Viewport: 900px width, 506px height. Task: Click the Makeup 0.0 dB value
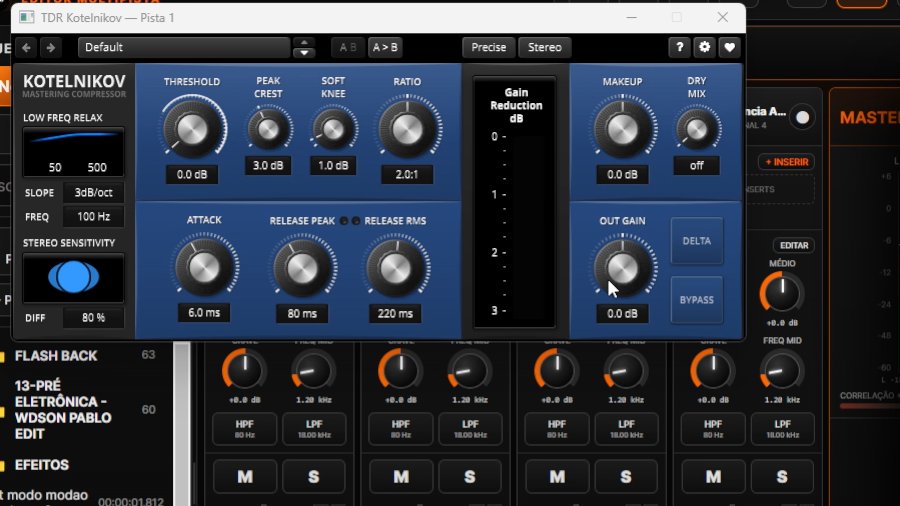(x=622, y=174)
